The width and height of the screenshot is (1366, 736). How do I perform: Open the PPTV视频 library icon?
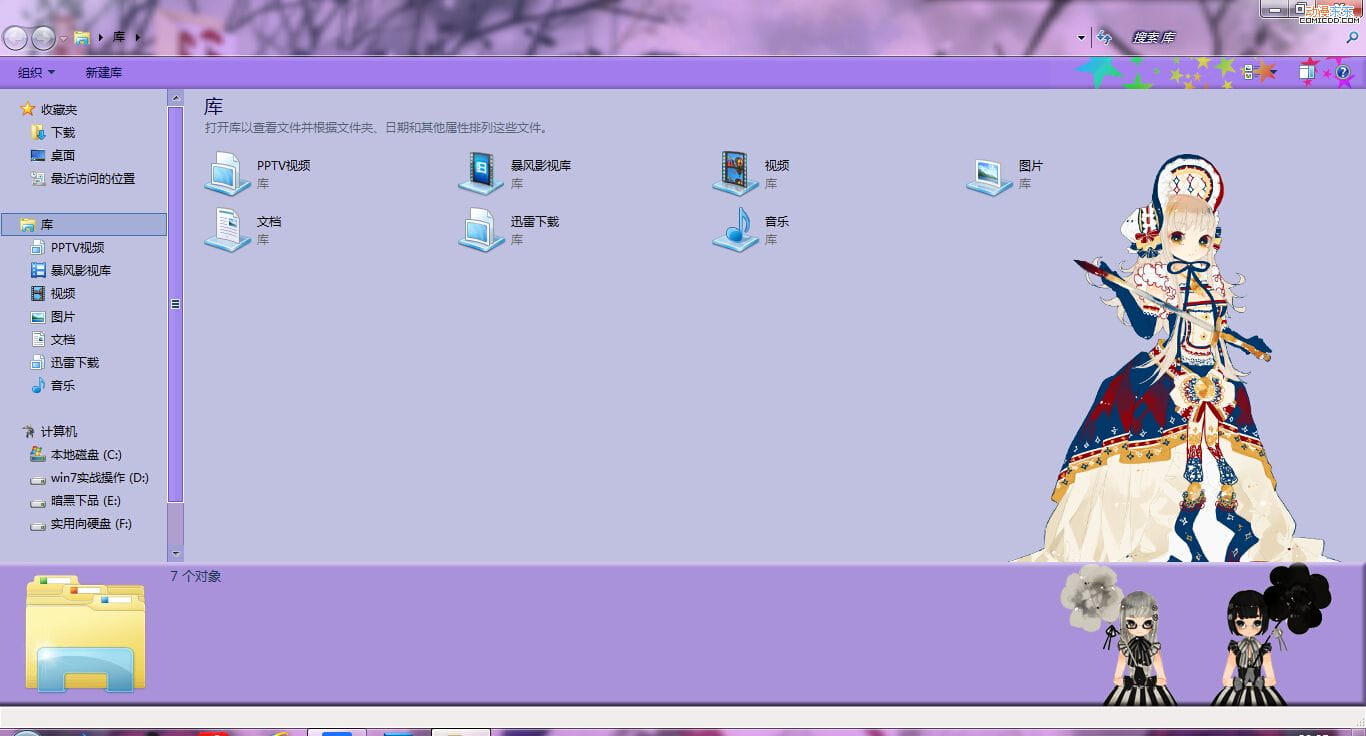coord(228,172)
